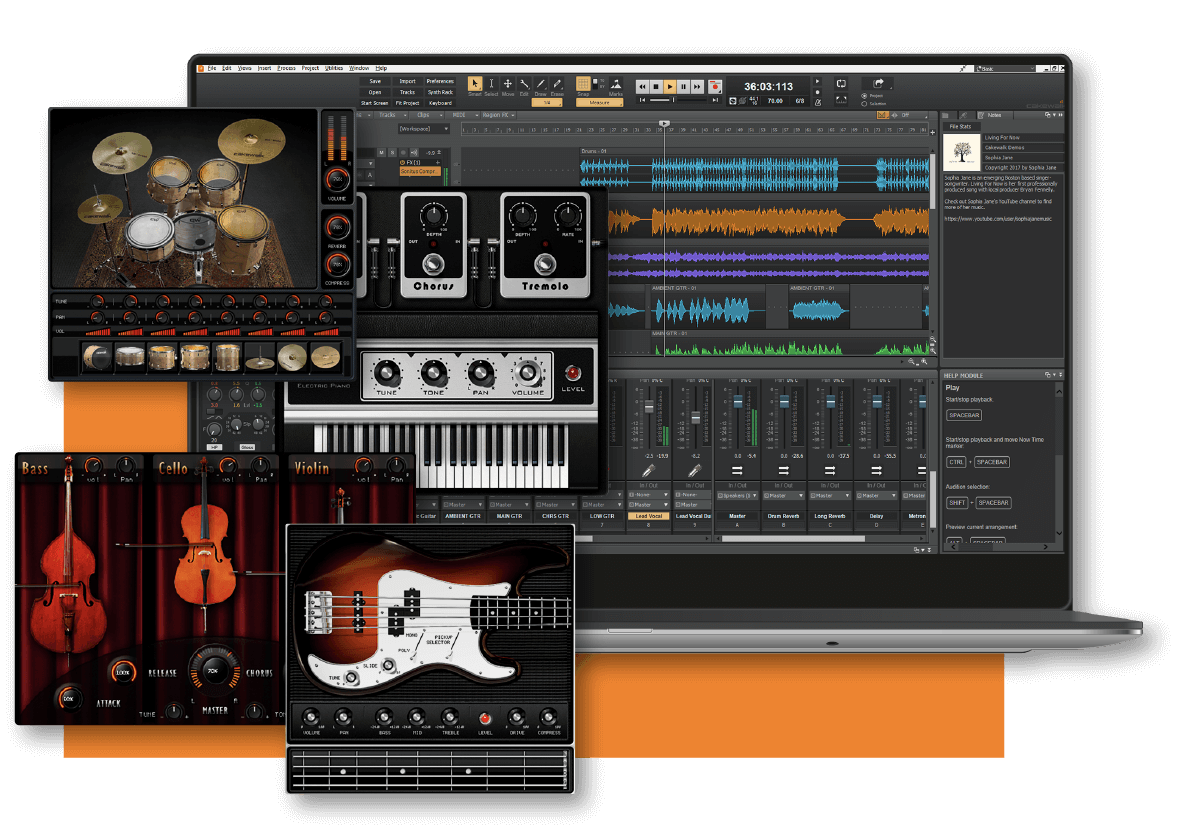
Task: Click the Record button in transport
Action: click(x=715, y=87)
